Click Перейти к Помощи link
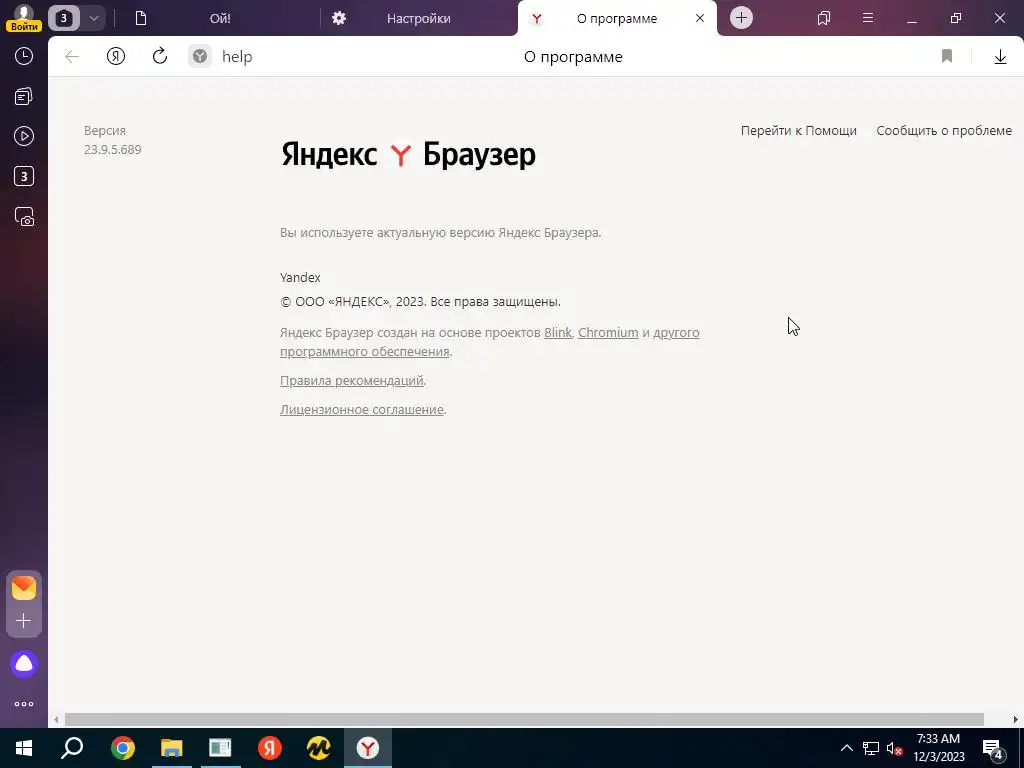Viewport: 1024px width, 768px height. coord(799,131)
